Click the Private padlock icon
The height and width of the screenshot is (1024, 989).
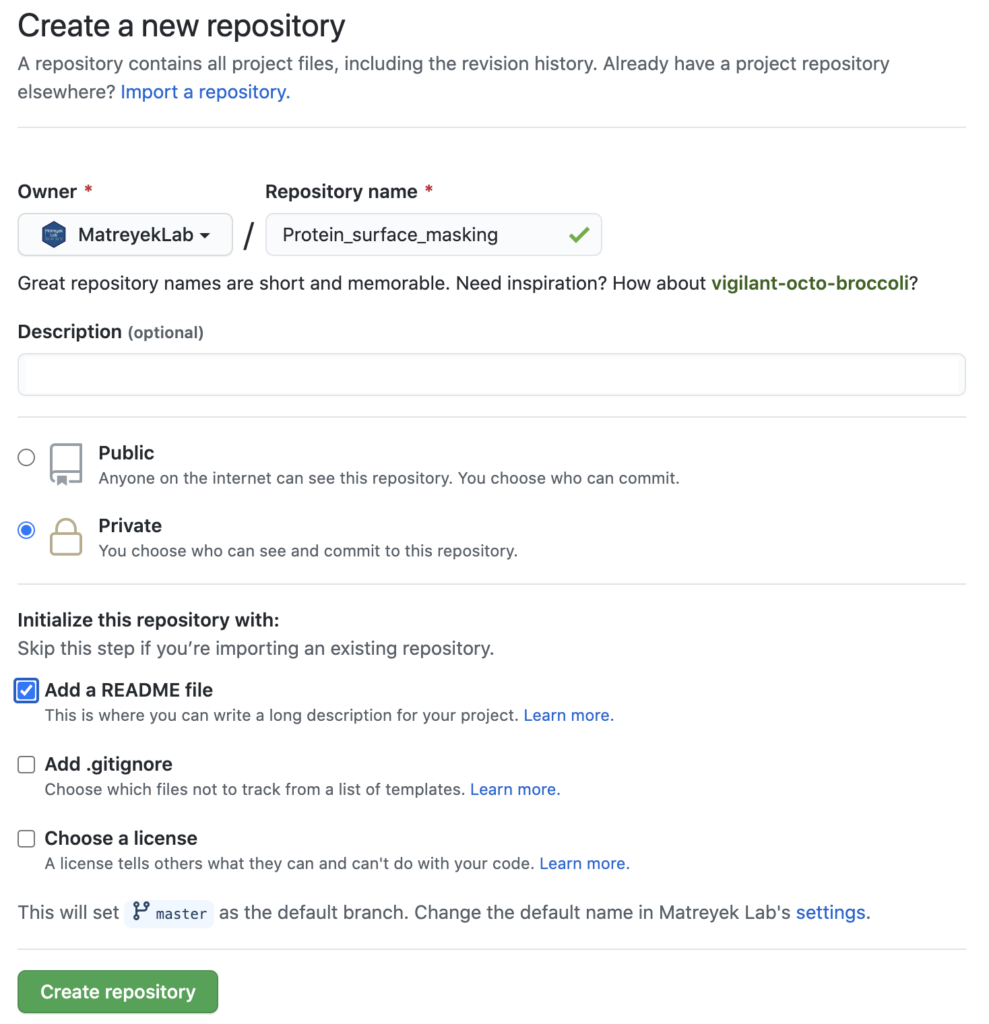coord(66,537)
